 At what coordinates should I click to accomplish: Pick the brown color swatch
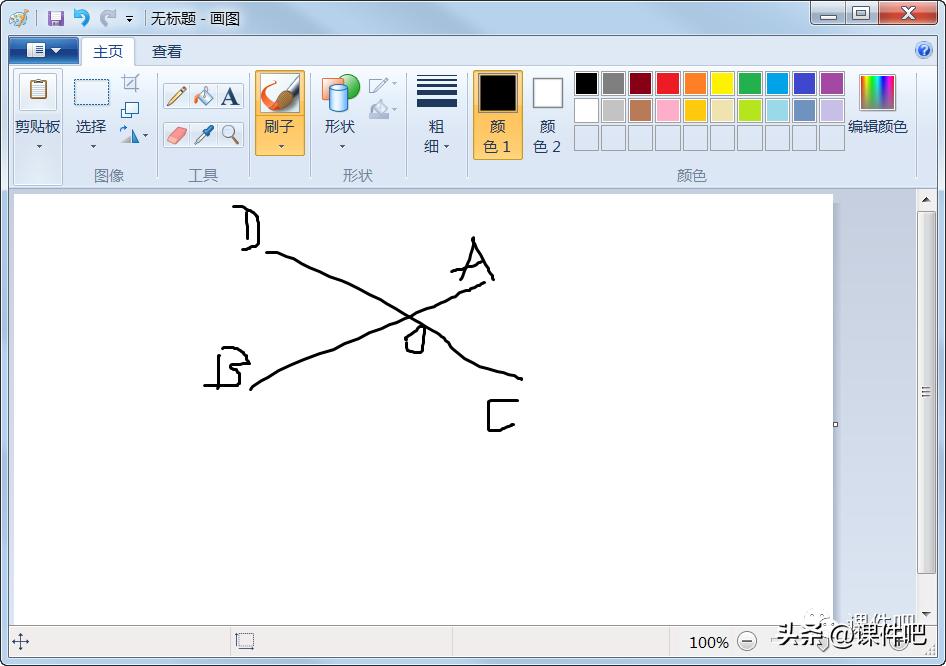click(x=640, y=110)
